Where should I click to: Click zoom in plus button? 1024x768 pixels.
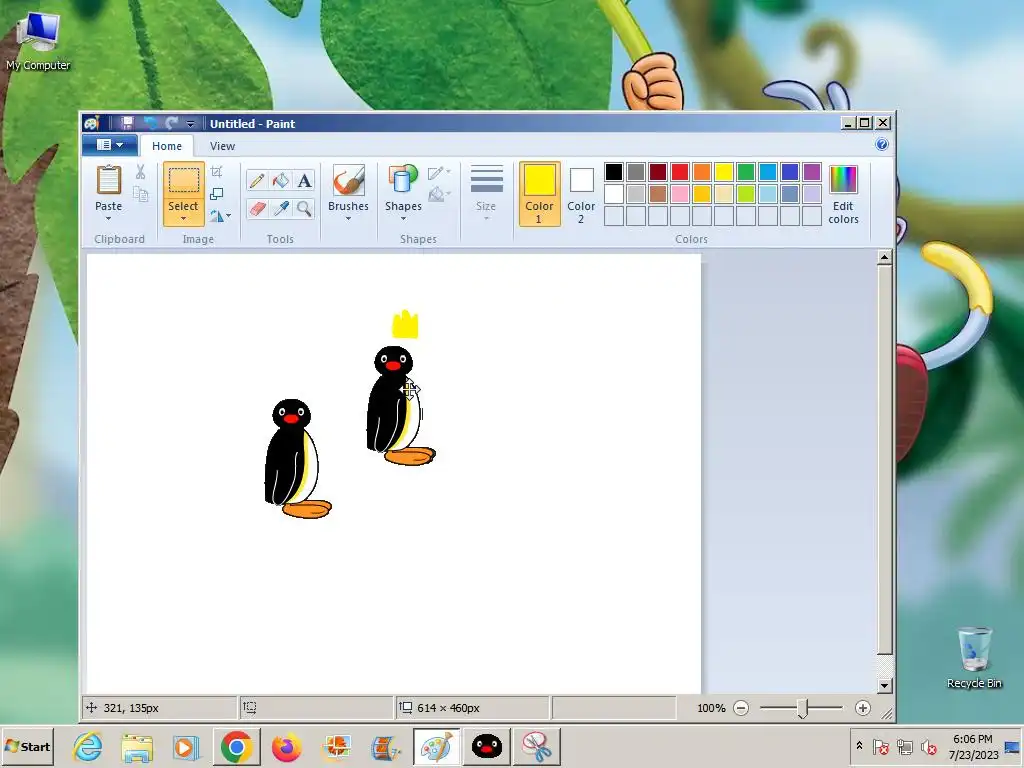click(863, 708)
